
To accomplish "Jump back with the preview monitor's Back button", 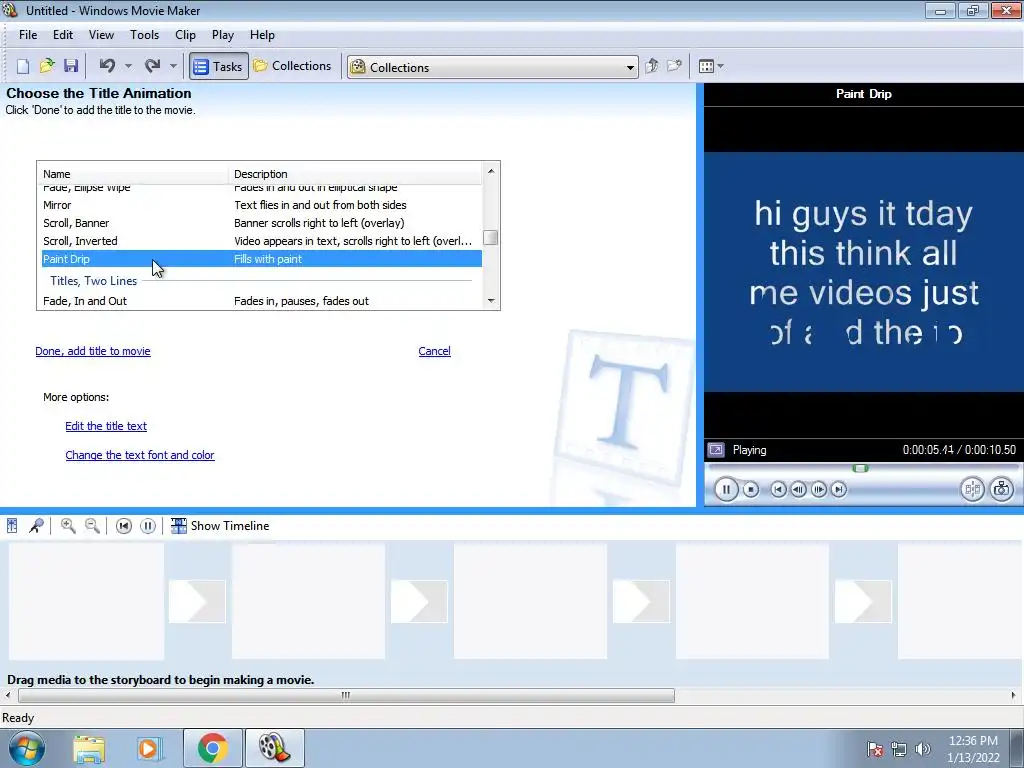I will point(778,489).
